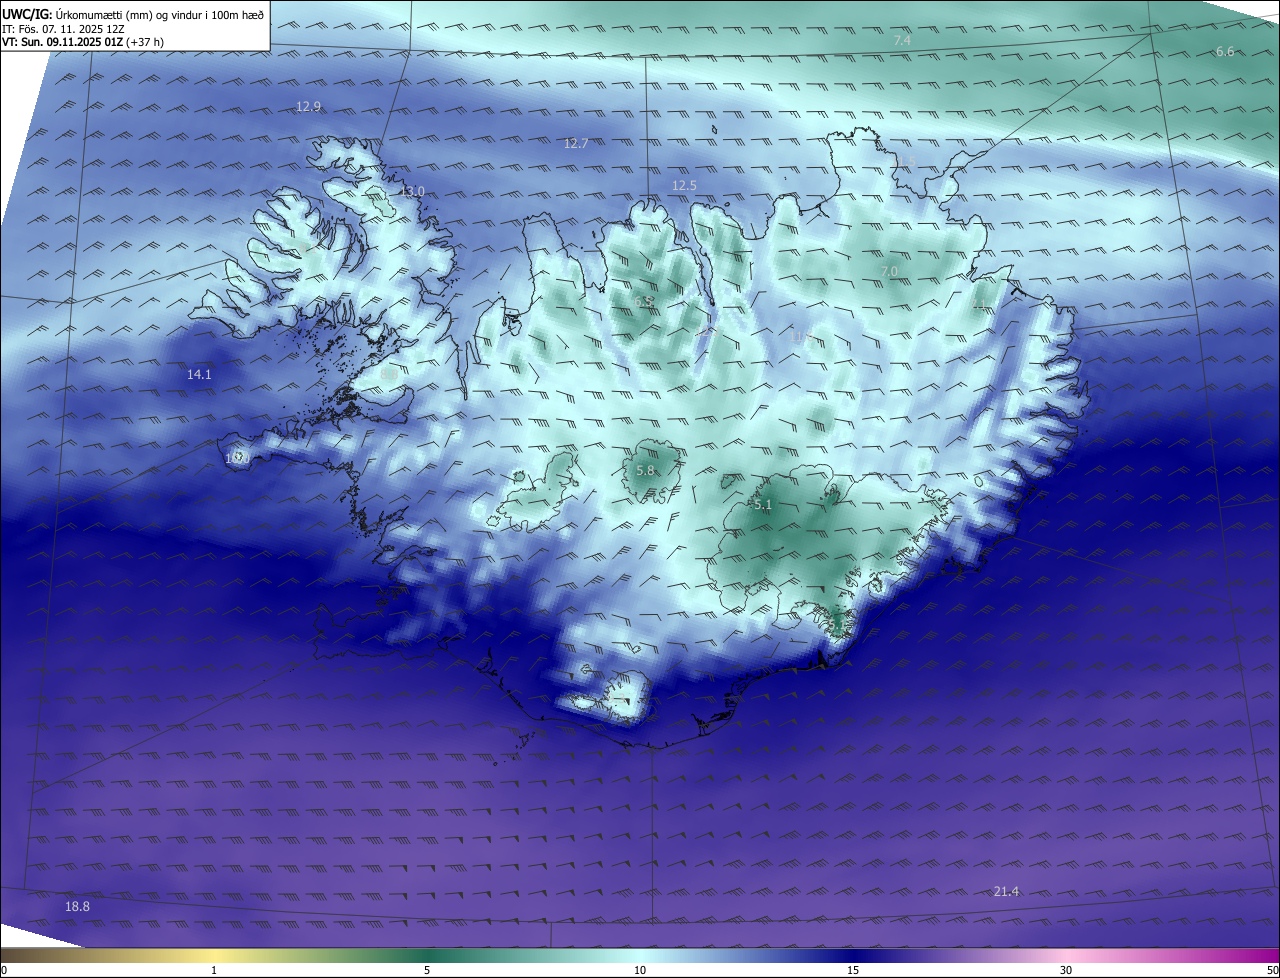Screen dimensions: 1280x978
Task: Click the 10 tick on the color scale
Action: (x=640, y=970)
